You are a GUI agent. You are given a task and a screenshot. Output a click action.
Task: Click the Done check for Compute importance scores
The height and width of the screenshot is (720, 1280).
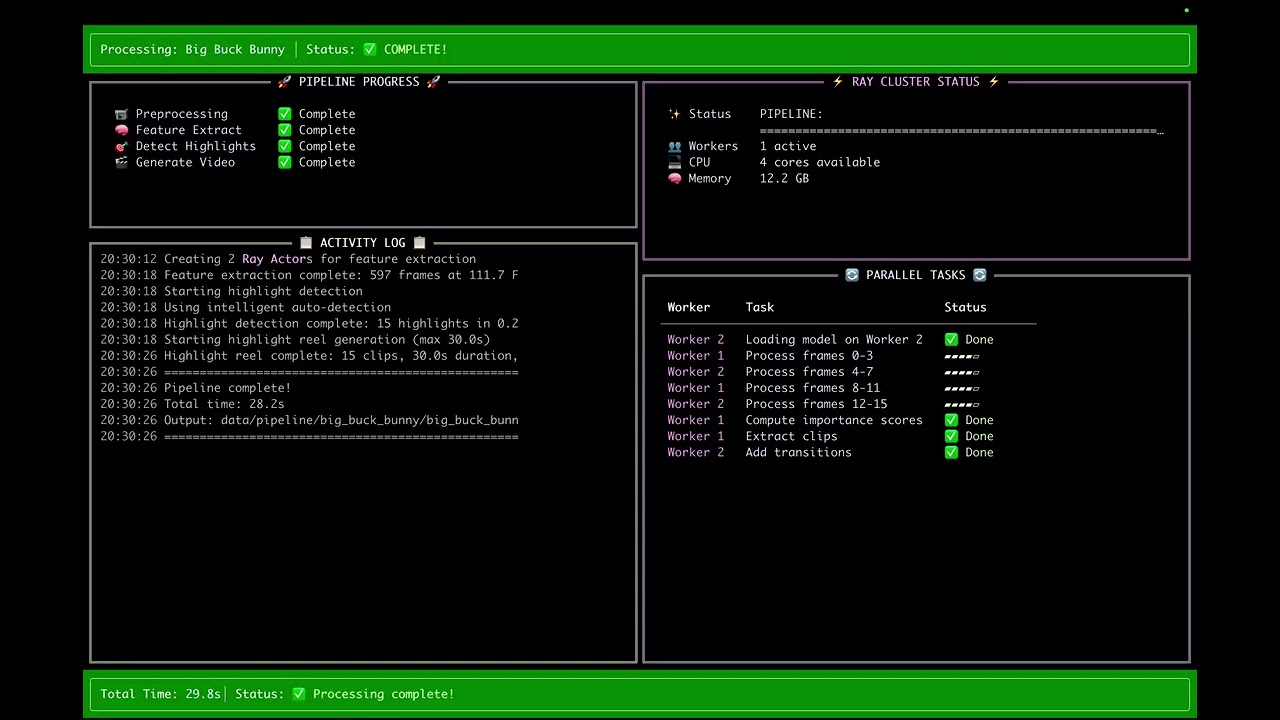tap(951, 420)
